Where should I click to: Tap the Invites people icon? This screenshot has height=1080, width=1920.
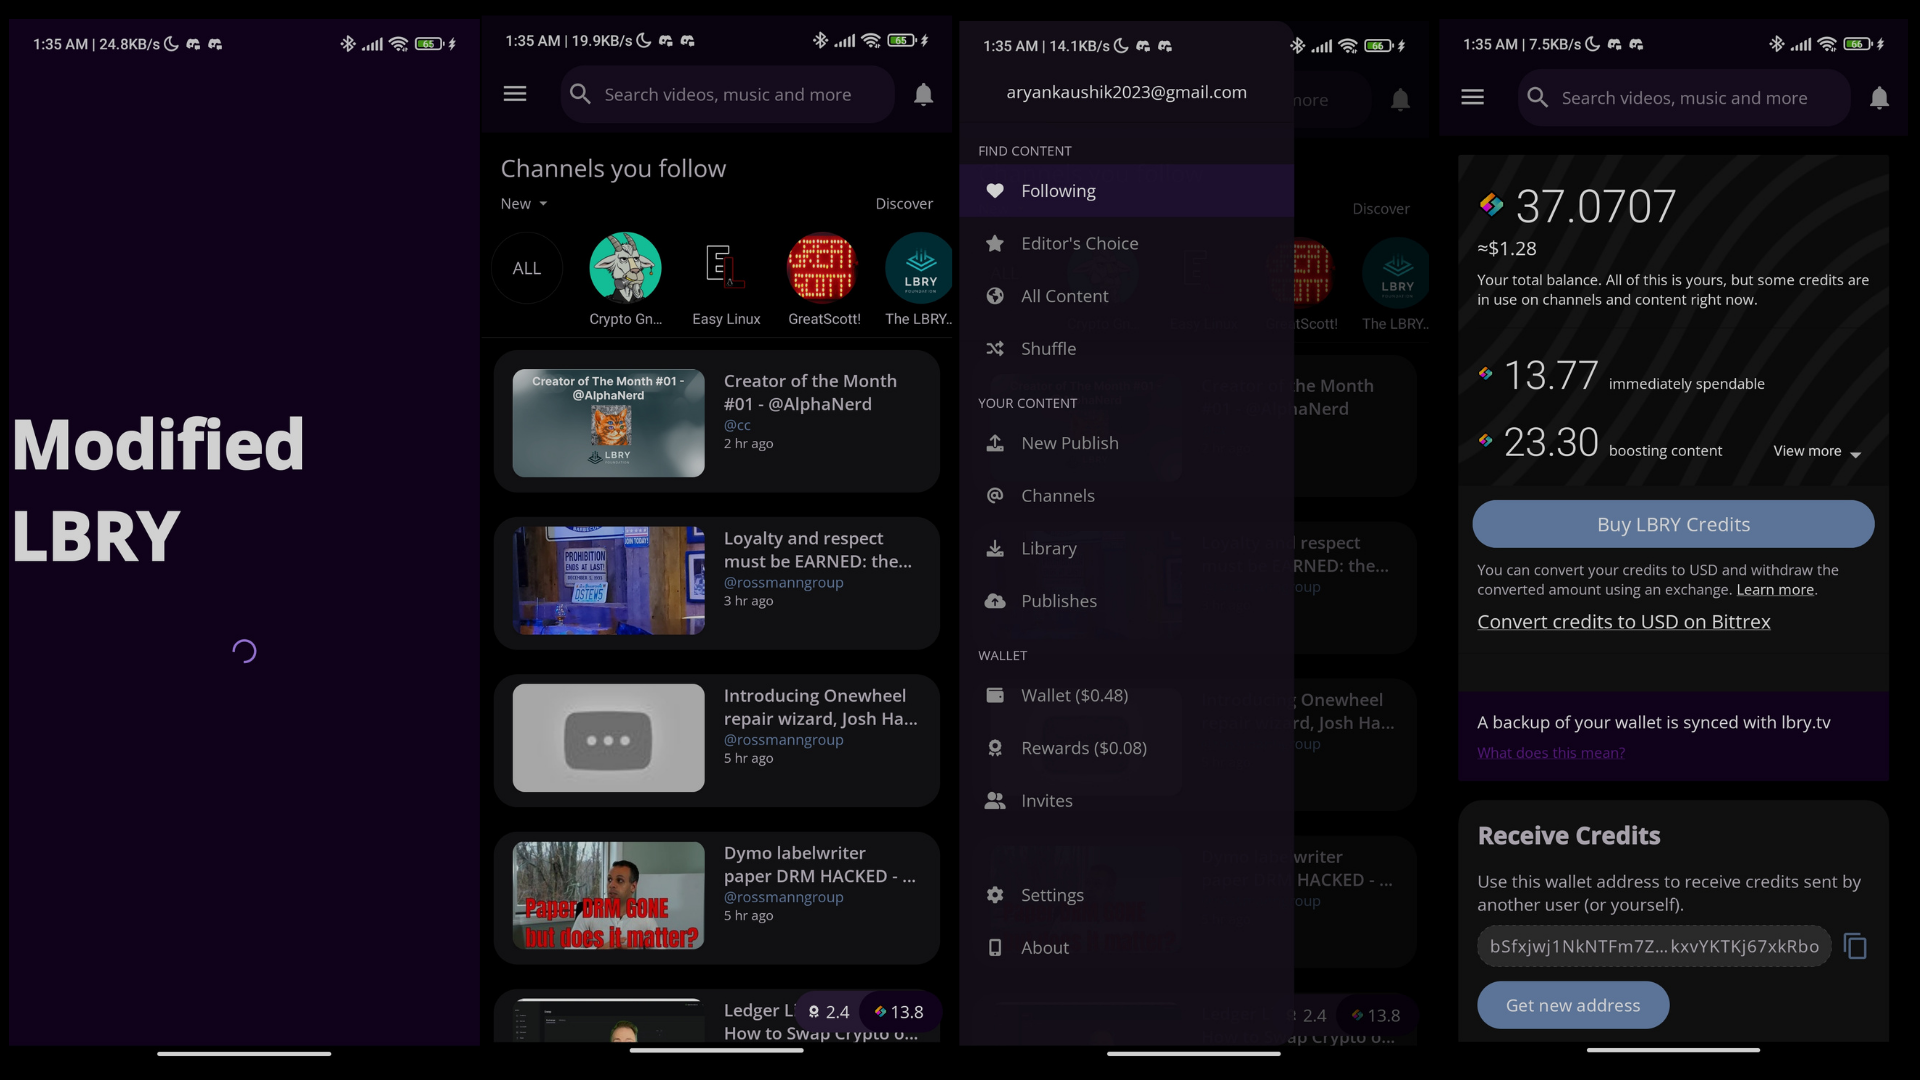[x=995, y=801]
